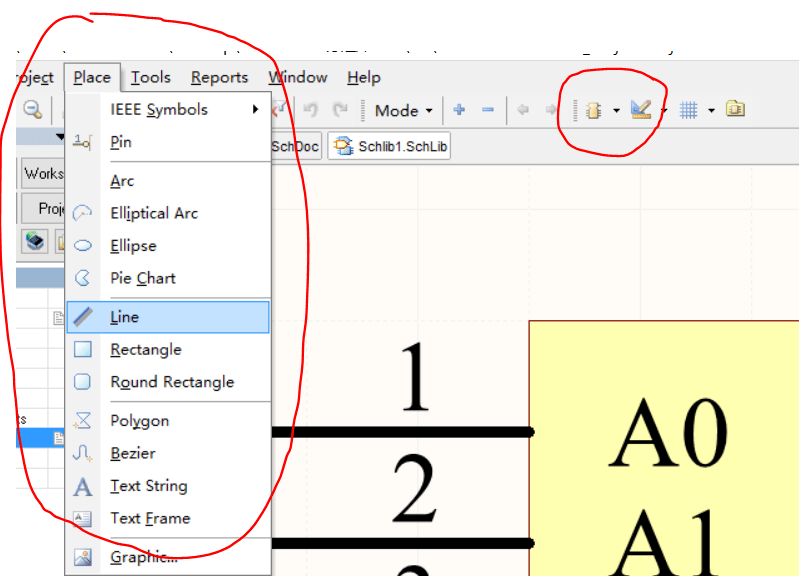This screenshot has width=799, height=576.
Task: Choose Pie Chart menu entry
Action: point(168,278)
